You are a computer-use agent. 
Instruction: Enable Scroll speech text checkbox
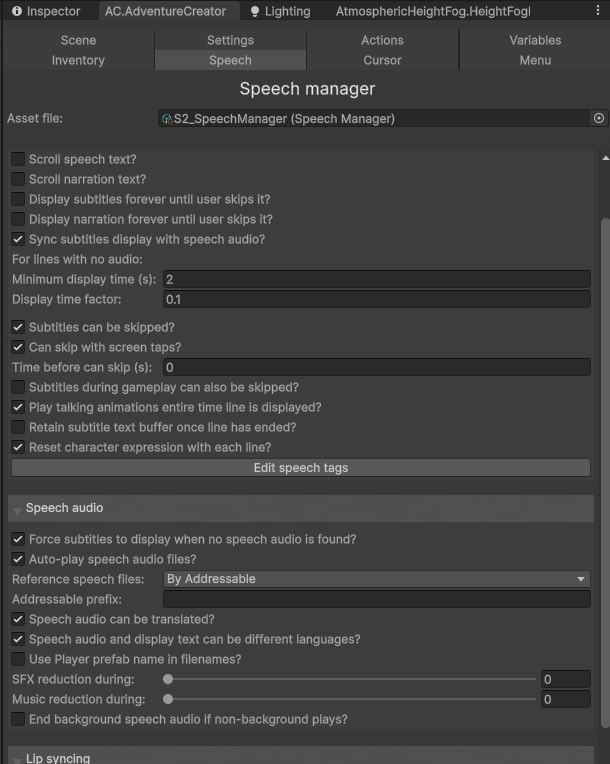click(18, 159)
